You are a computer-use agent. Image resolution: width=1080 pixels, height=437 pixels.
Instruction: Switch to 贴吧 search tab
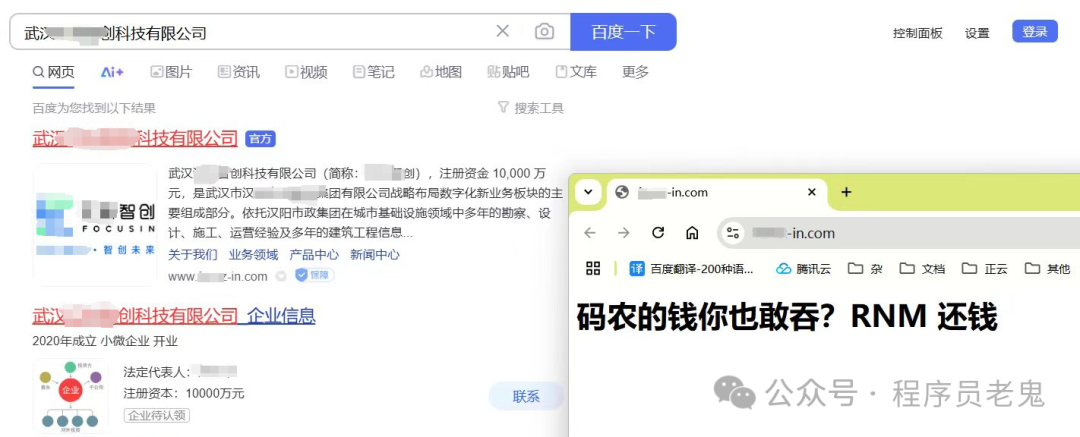(x=508, y=72)
